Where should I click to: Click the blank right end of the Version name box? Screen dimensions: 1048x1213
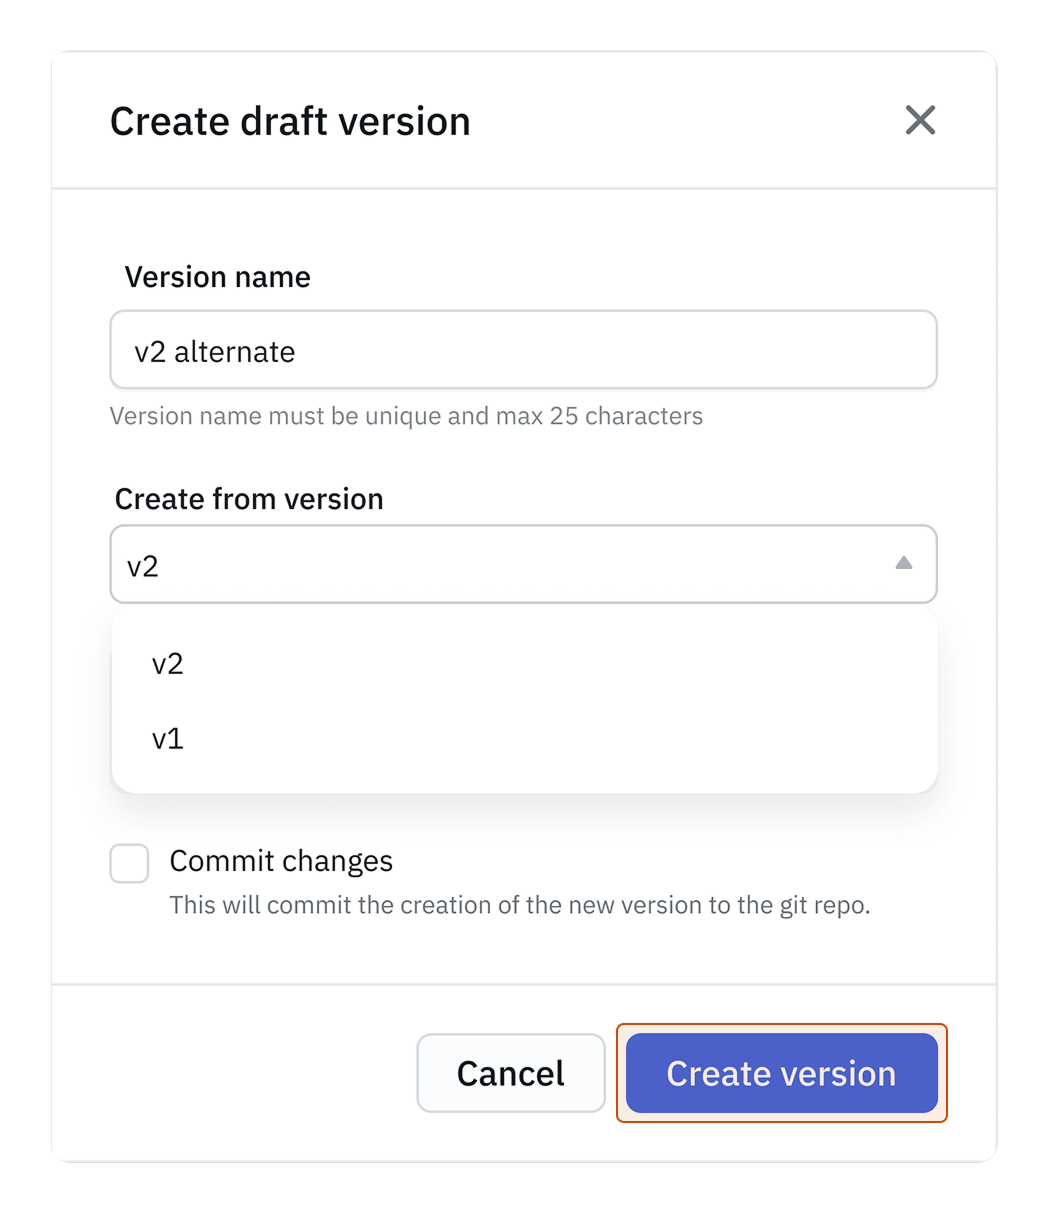tap(850, 350)
